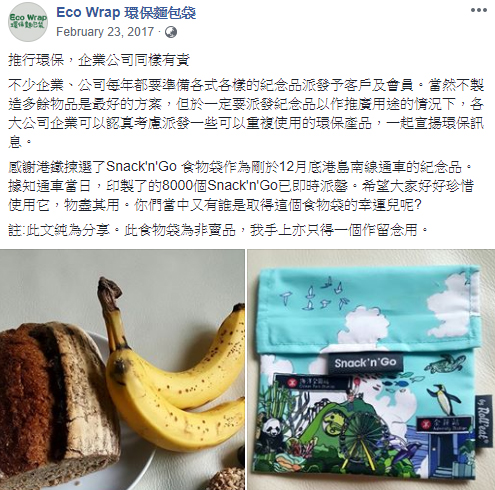Click the paragraph starting with 不少企業
The width and height of the screenshot is (495, 490).
(x=246, y=114)
